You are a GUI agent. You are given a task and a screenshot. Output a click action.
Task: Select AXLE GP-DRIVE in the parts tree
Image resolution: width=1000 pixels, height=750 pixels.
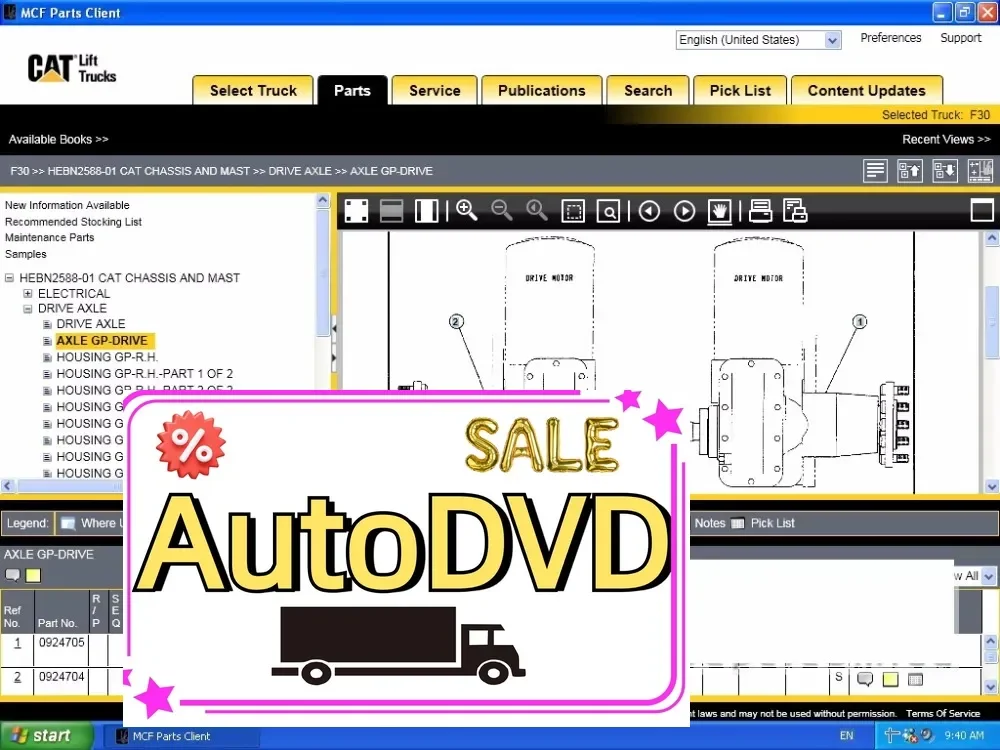pos(104,340)
